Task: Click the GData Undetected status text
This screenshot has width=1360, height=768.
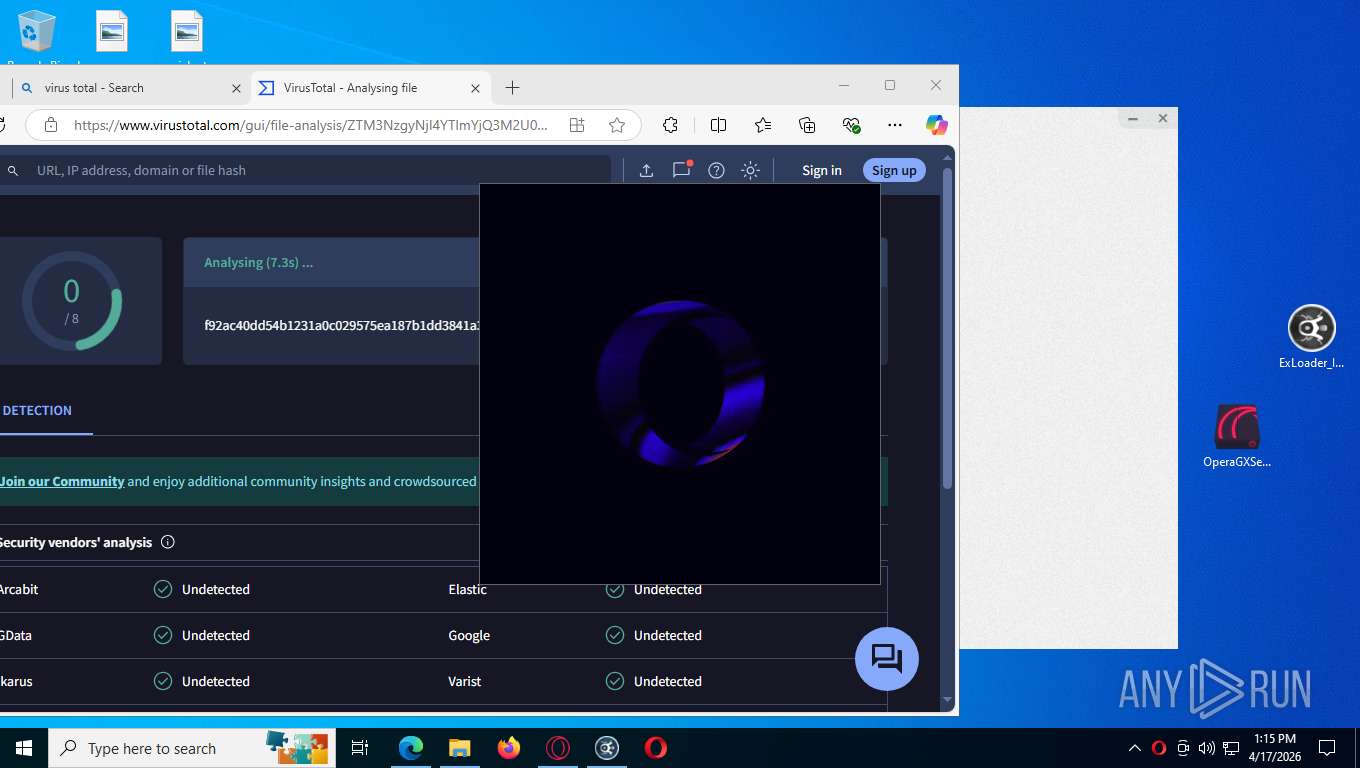Action: tap(216, 635)
